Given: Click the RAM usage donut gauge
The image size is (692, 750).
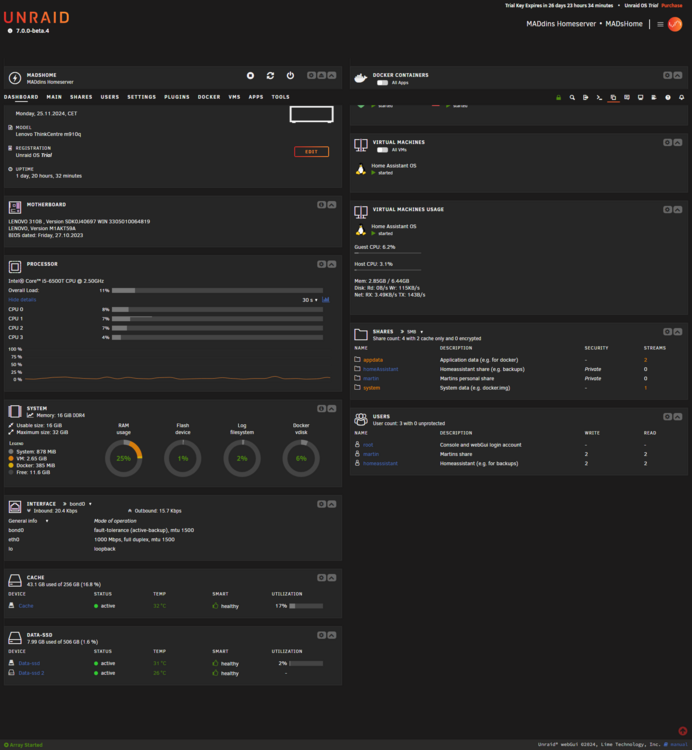Looking at the screenshot, I should (123, 458).
